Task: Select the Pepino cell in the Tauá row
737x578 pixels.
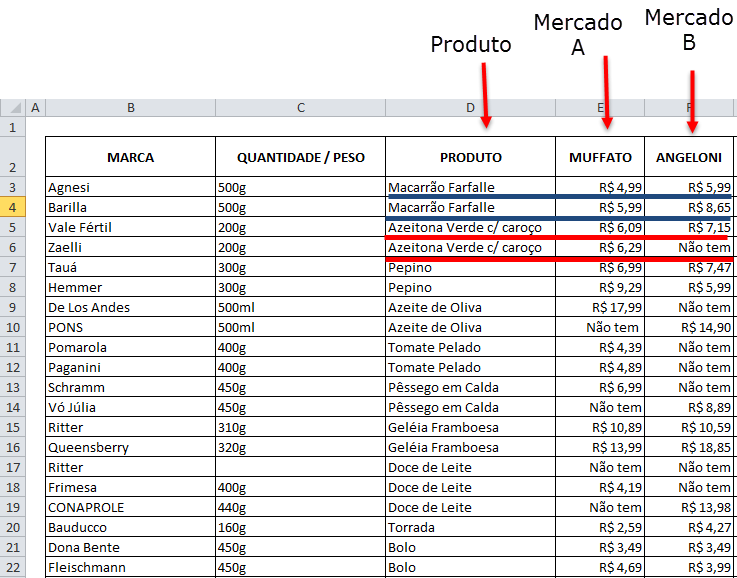Action: click(470, 267)
